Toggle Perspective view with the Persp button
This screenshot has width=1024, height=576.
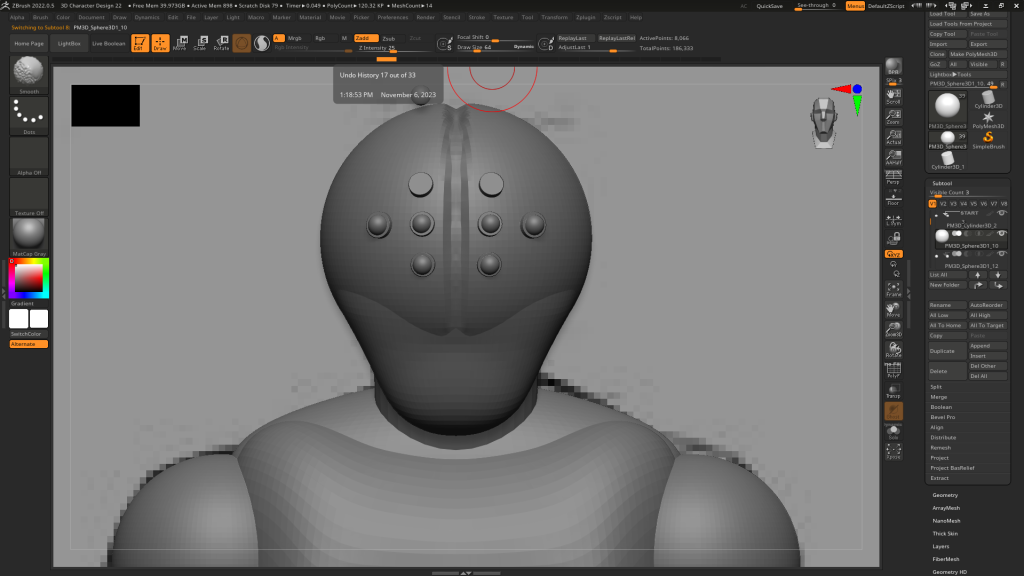[893, 178]
